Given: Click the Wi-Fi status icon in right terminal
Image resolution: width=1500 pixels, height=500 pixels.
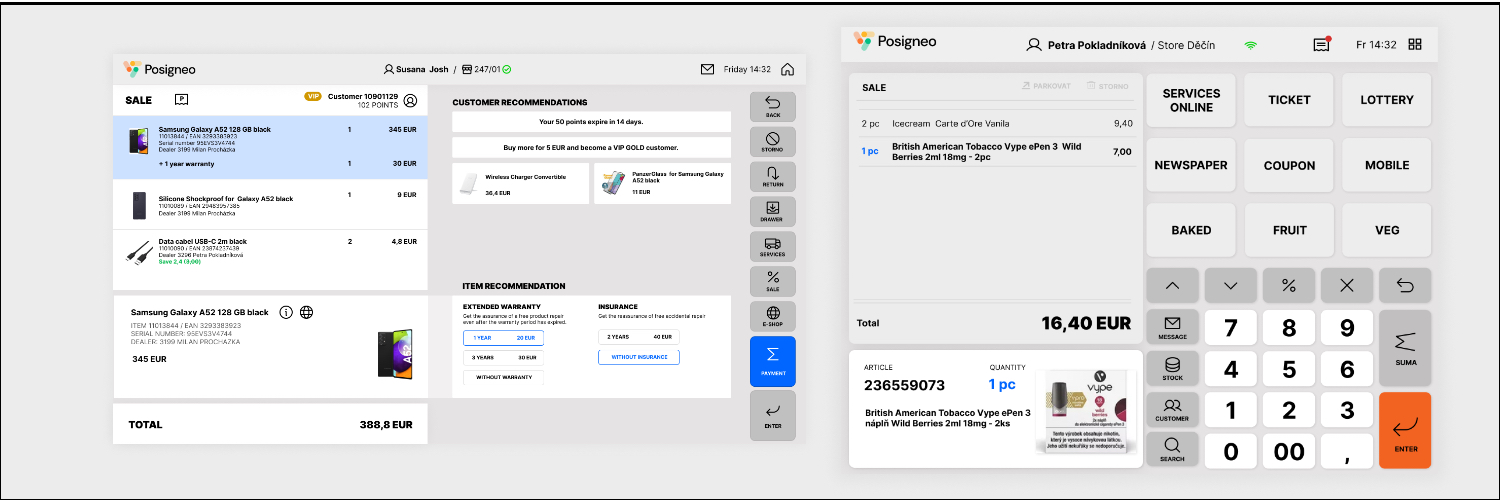Looking at the screenshot, I should pyautogui.click(x=1250, y=45).
